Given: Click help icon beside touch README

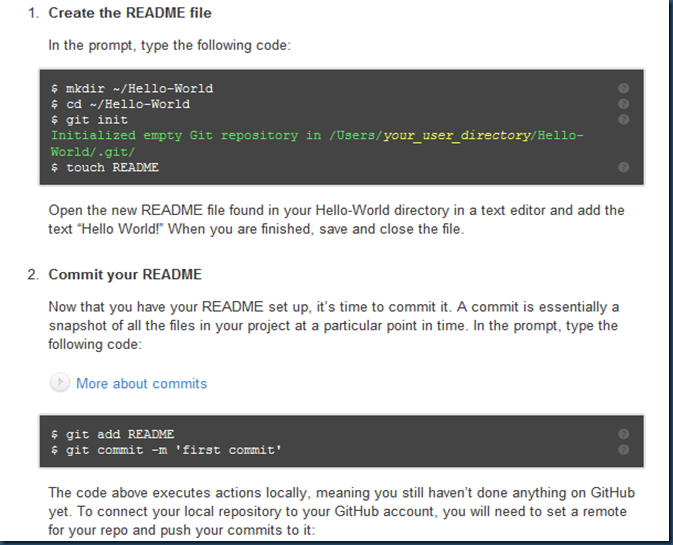Looking at the screenshot, I should (624, 167).
